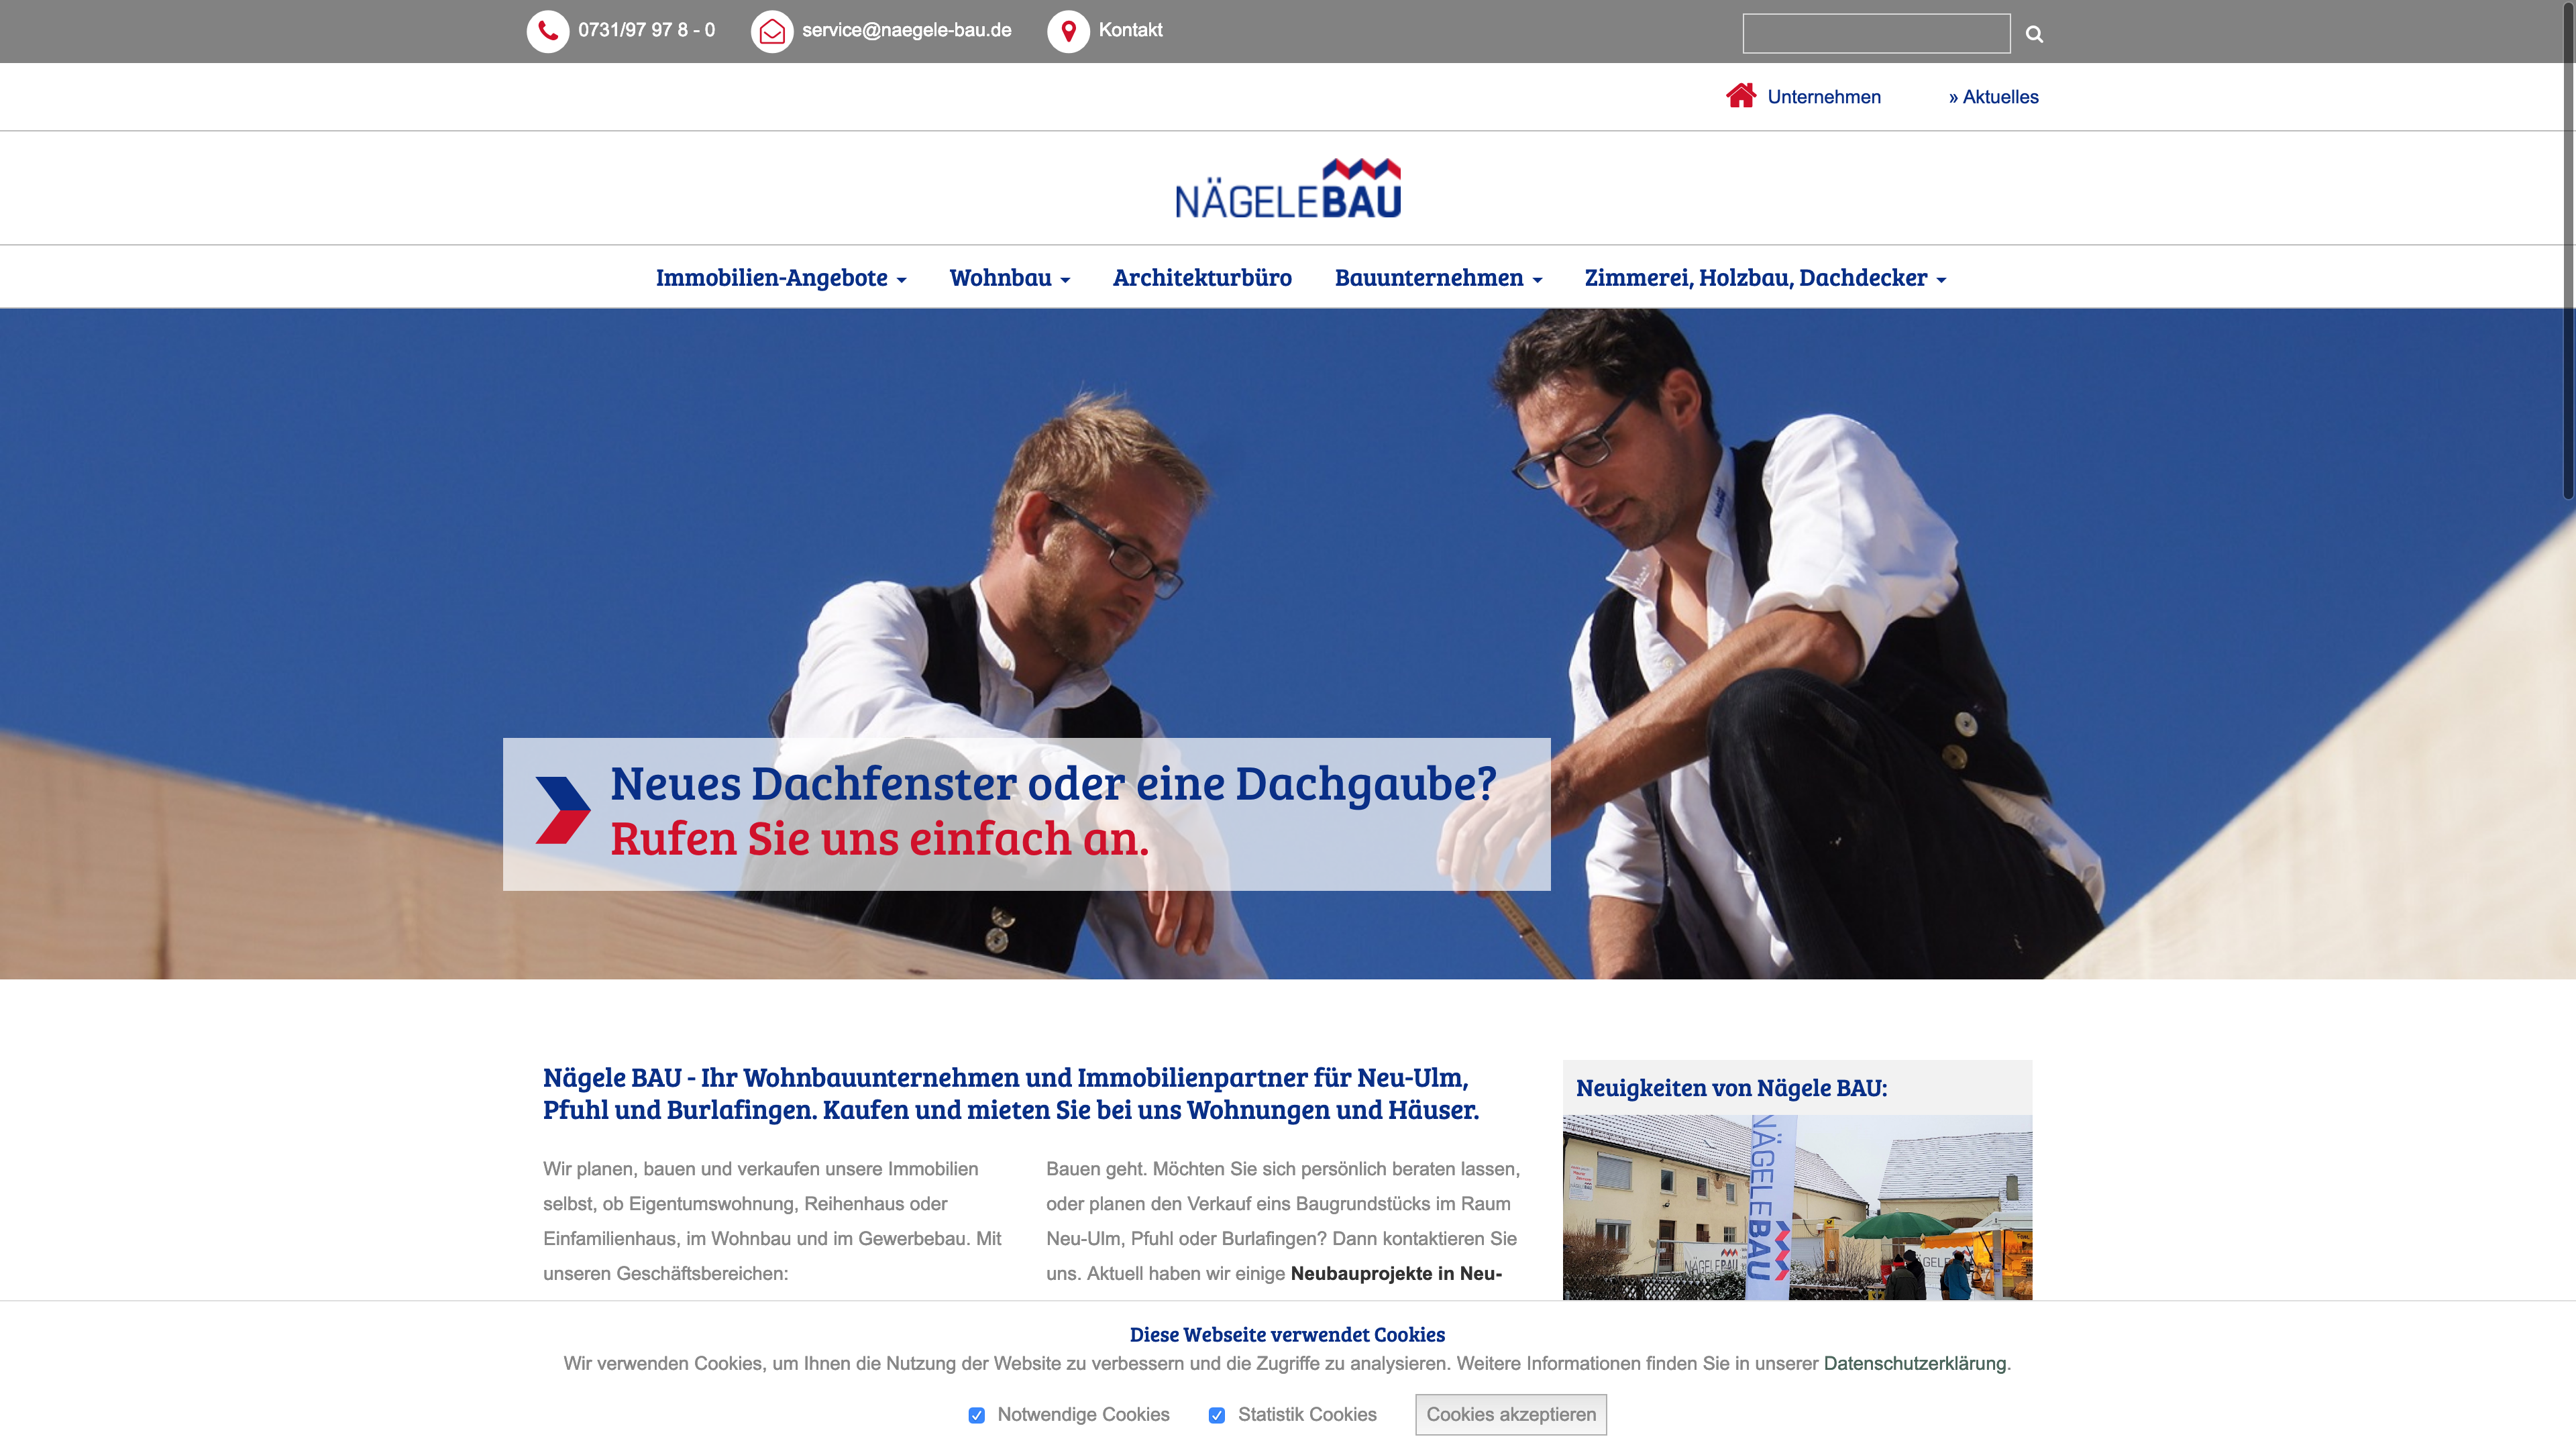Image resolution: width=2576 pixels, height=1449 pixels.
Task: Click the Cookies akzeptieren button
Action: (x=1511, y=1415)
